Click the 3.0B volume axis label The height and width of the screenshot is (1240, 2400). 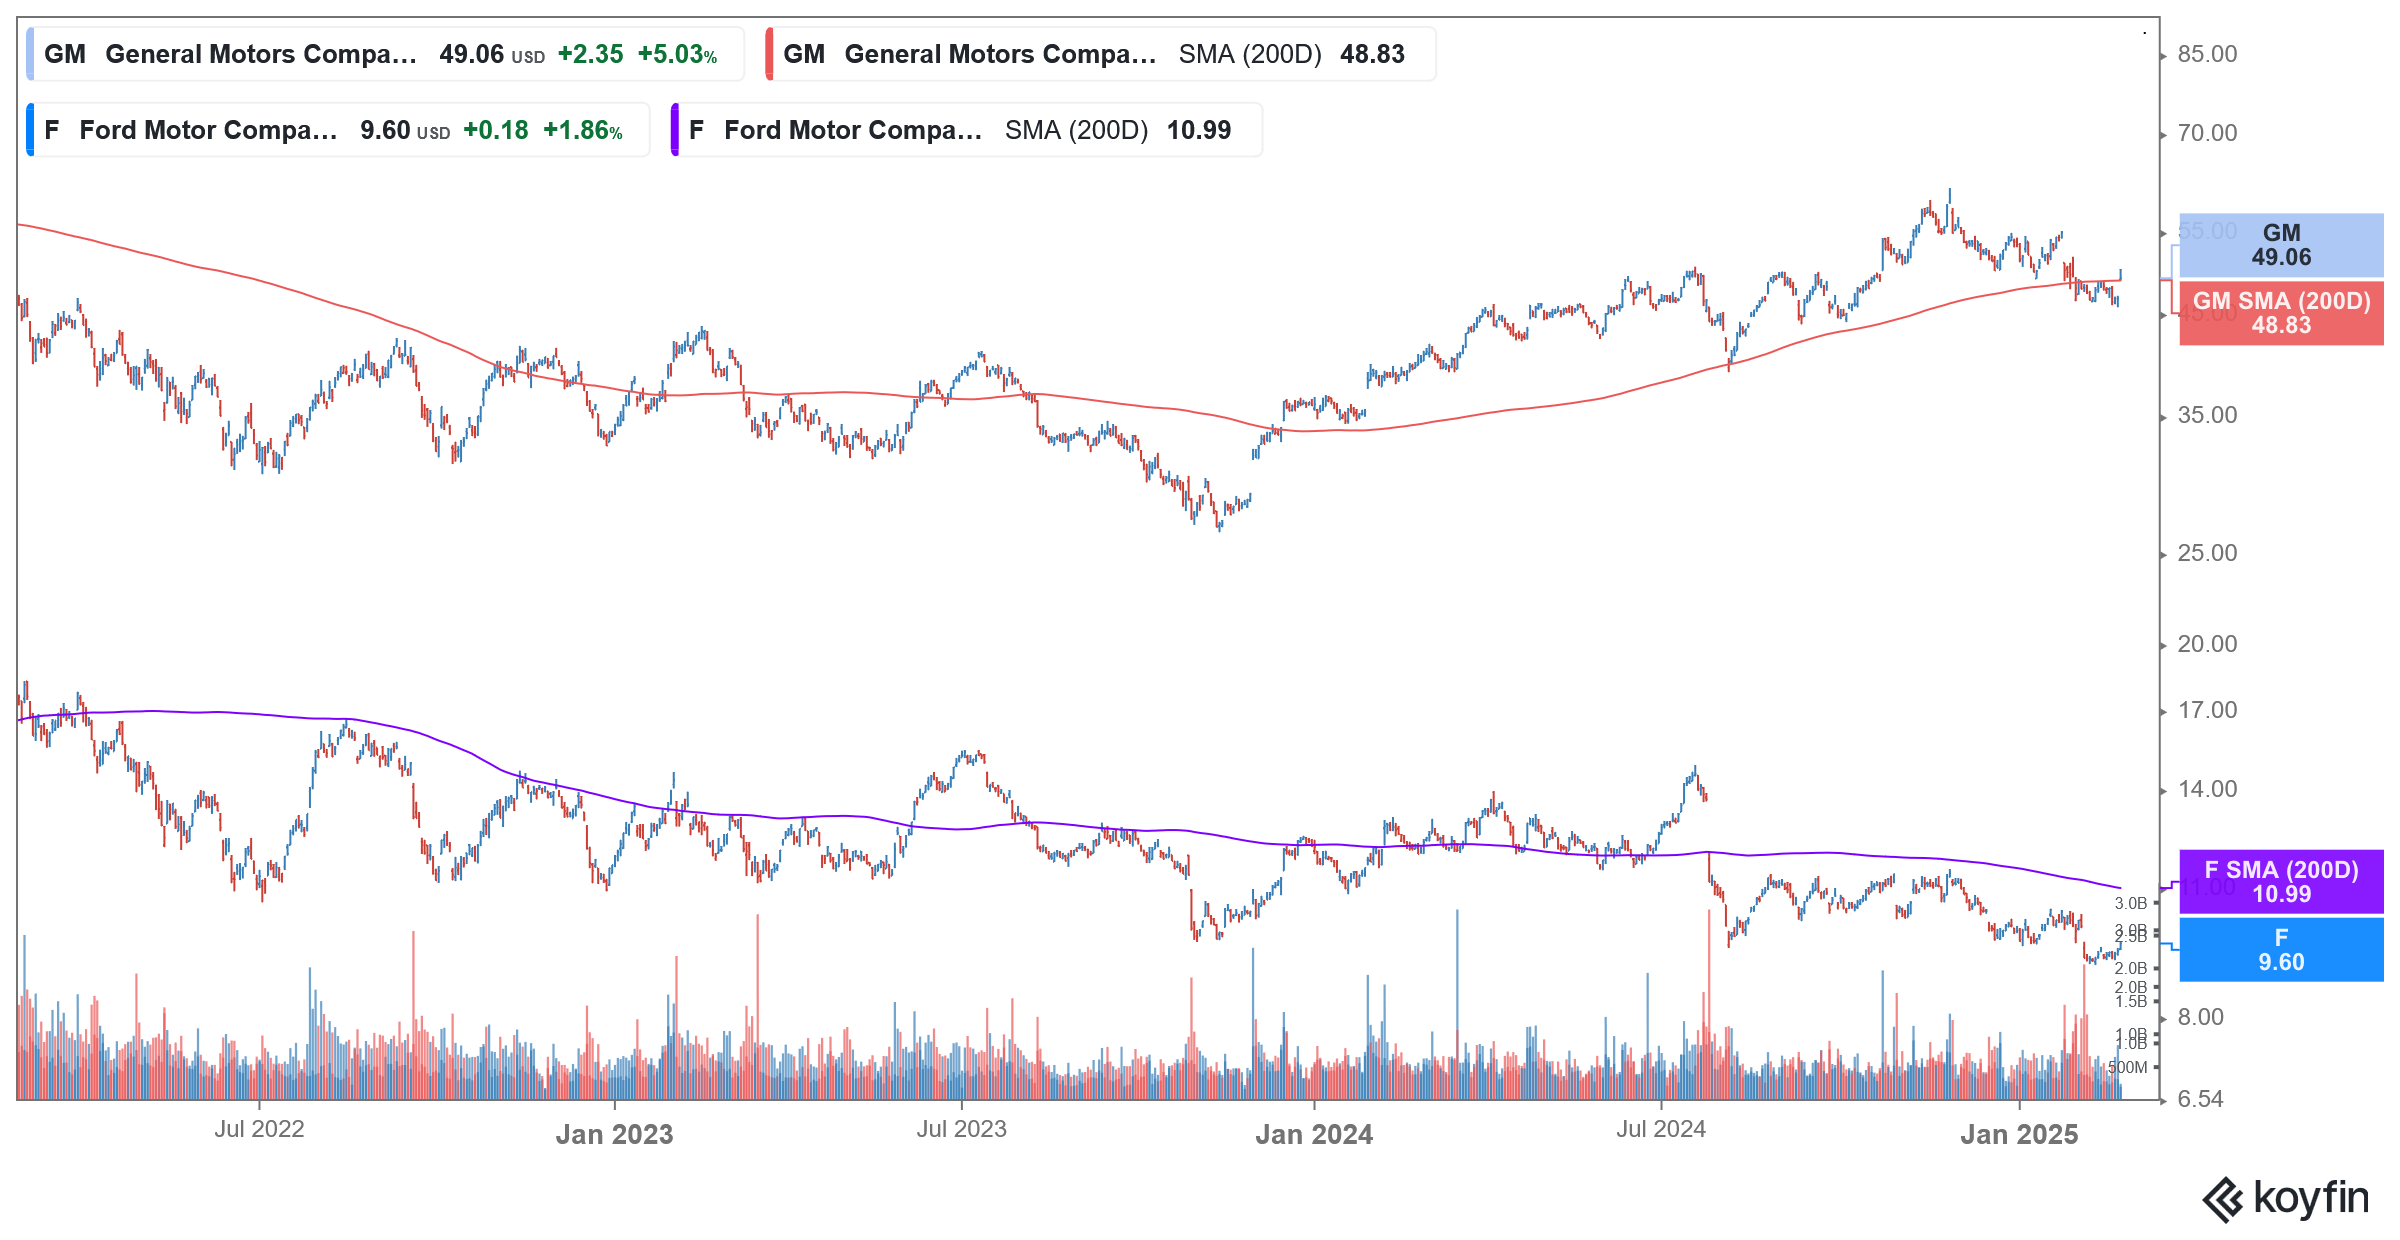[2131, 903]
